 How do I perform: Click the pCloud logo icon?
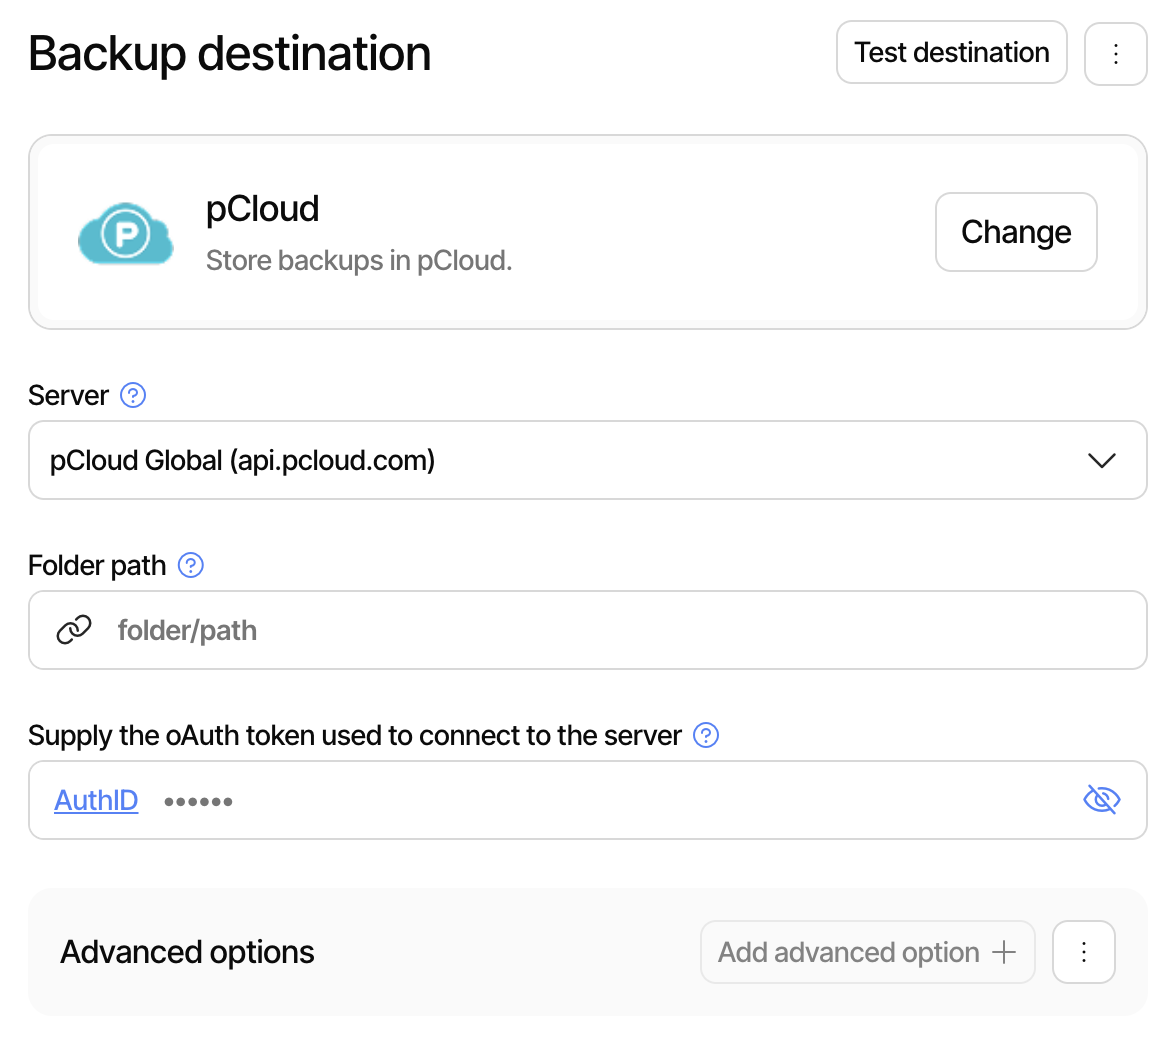coord(125,232)
